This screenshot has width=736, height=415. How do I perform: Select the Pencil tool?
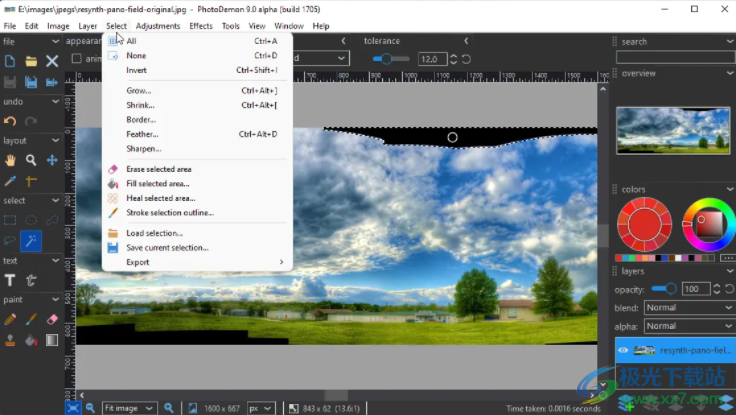tap(10, 320)
